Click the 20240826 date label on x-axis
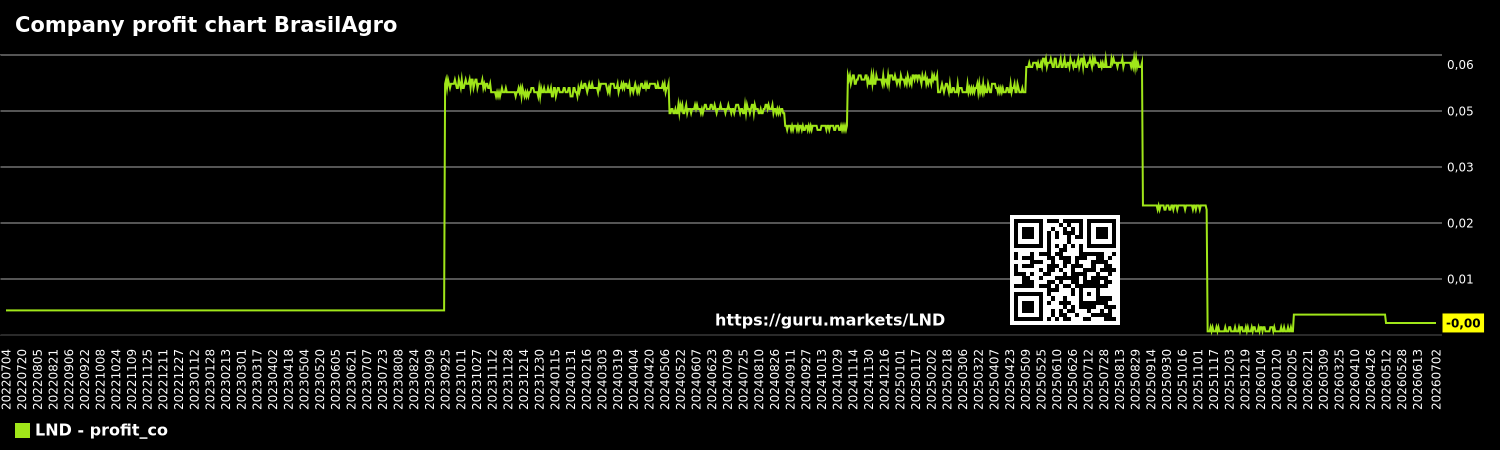 pos(776,379)
